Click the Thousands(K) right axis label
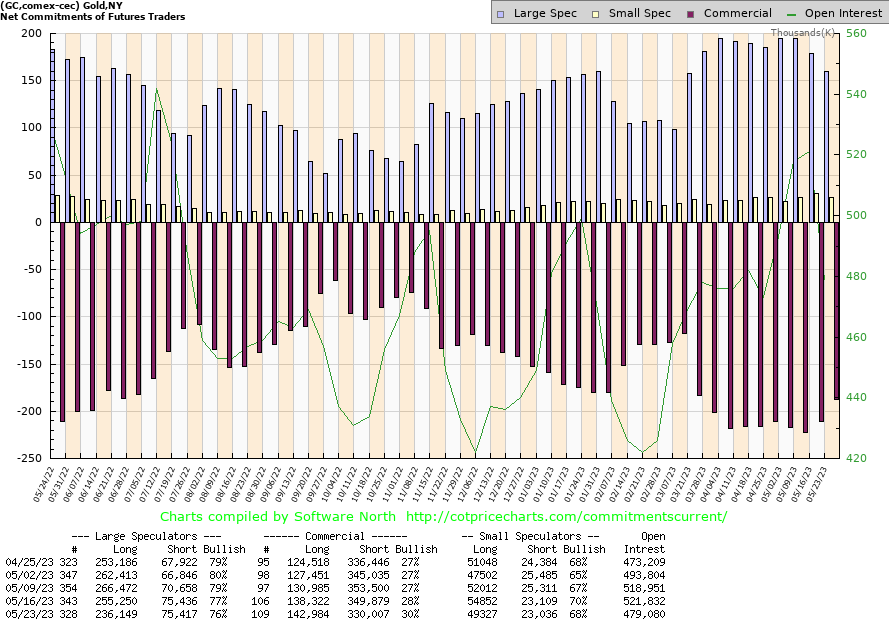The width and height of the screenshot is (889, 620). 800,33
